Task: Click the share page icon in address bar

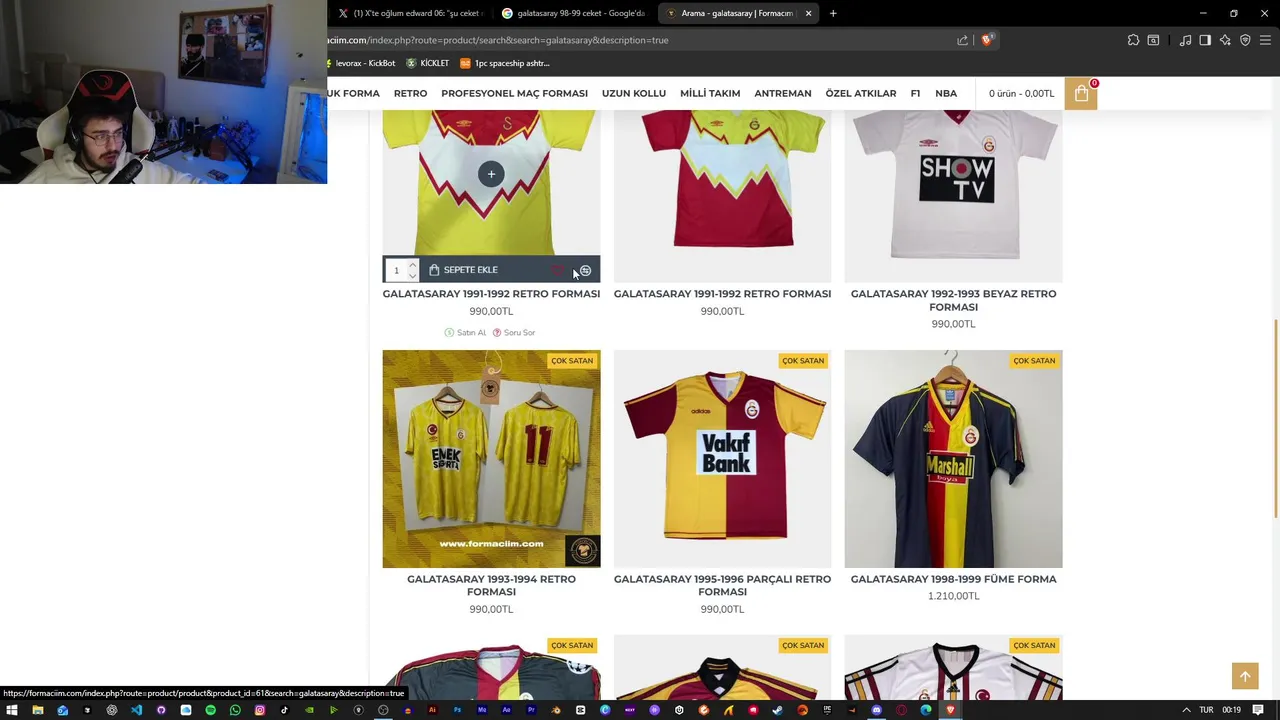Action: (x=962, y=40)
